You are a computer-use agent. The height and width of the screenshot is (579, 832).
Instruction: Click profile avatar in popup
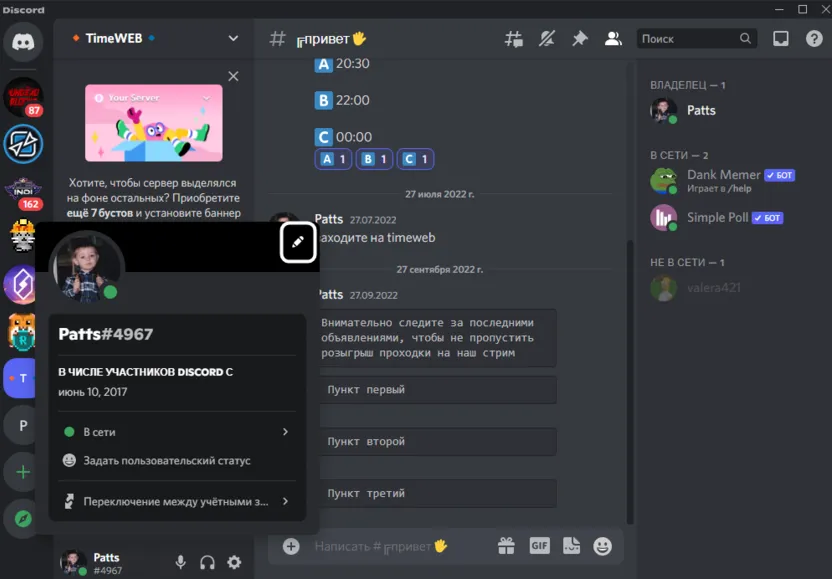click(x=86, y=269)
